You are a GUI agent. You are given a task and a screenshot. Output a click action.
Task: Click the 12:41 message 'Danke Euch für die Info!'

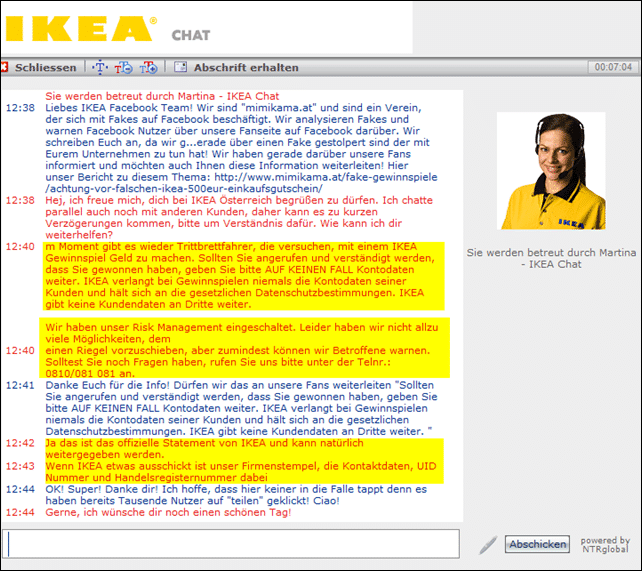[x=241, y=408]
